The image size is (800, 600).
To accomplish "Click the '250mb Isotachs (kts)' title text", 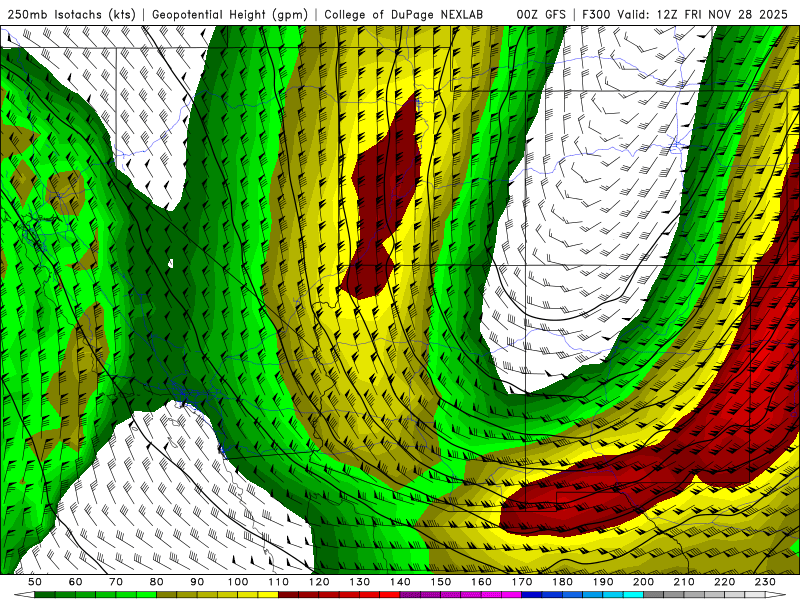I will pos(71,14).
